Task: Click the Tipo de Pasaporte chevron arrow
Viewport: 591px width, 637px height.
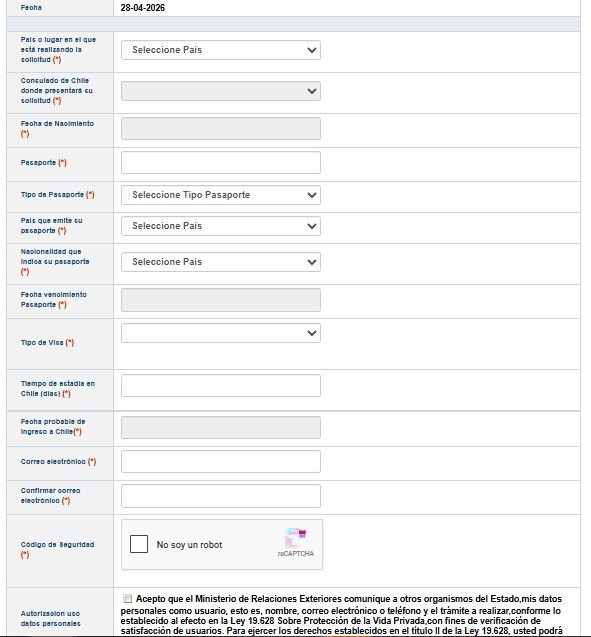Action: [x=312, y=195]
